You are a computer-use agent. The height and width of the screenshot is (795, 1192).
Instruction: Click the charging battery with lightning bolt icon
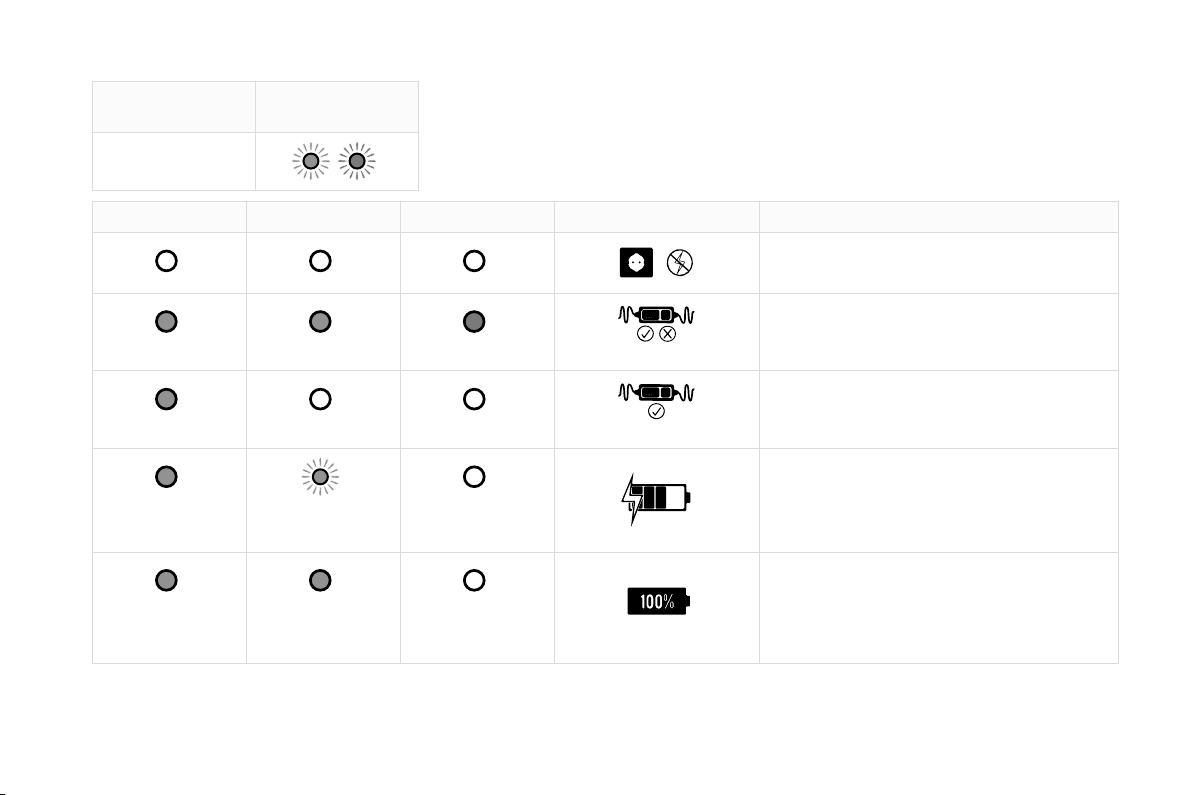[x=655, y=499]
